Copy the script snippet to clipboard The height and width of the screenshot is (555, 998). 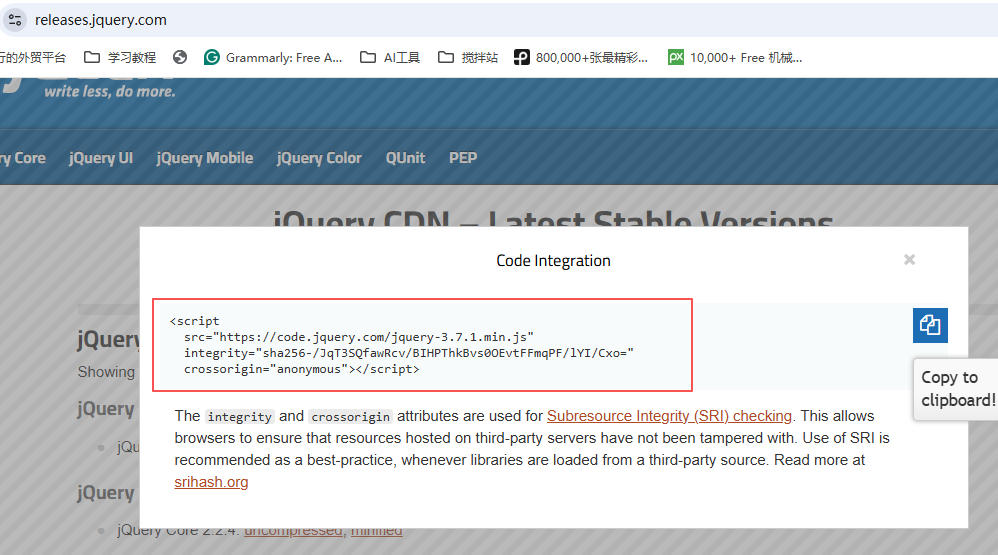coord(930,325)
